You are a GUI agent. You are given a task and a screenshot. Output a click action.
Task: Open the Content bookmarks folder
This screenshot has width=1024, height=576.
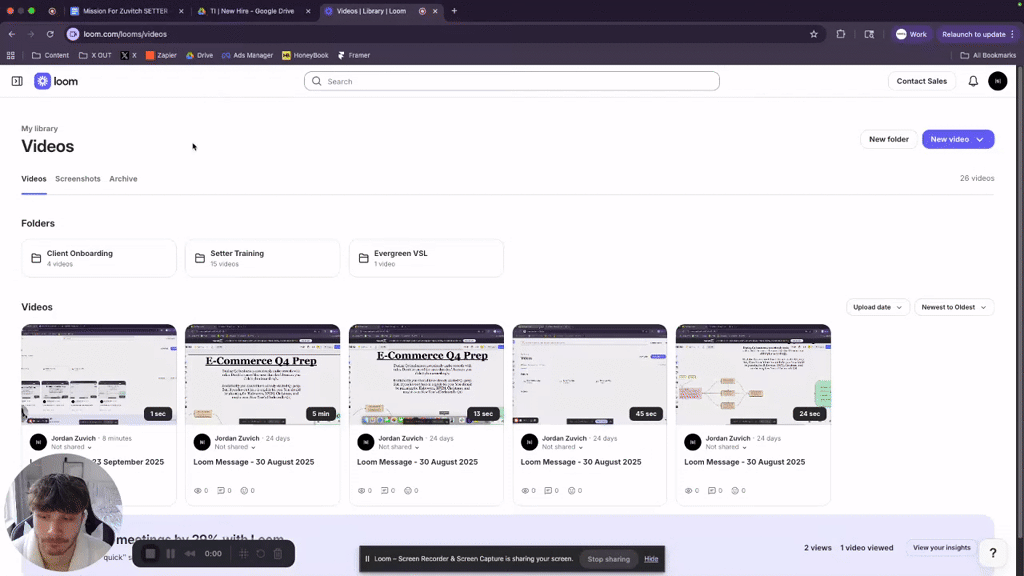50,56
